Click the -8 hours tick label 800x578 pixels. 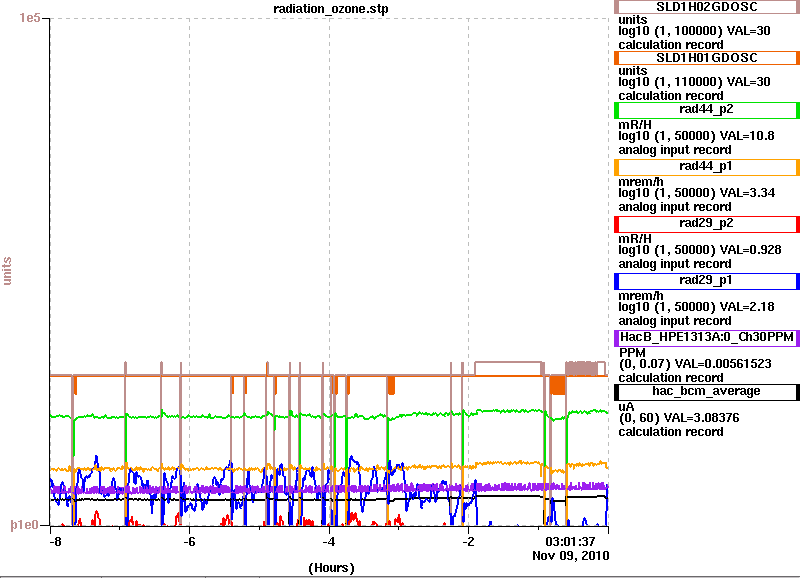(55, 541)
